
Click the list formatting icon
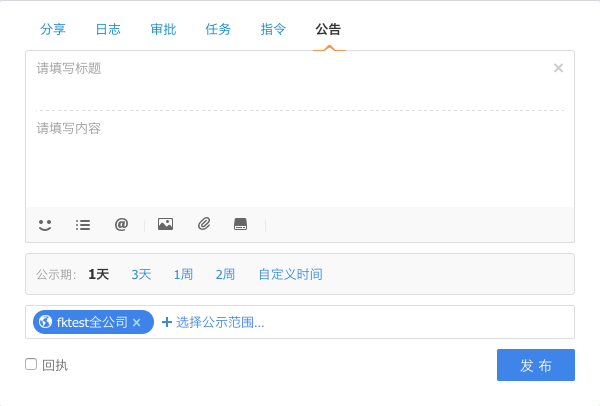point(83,225)
